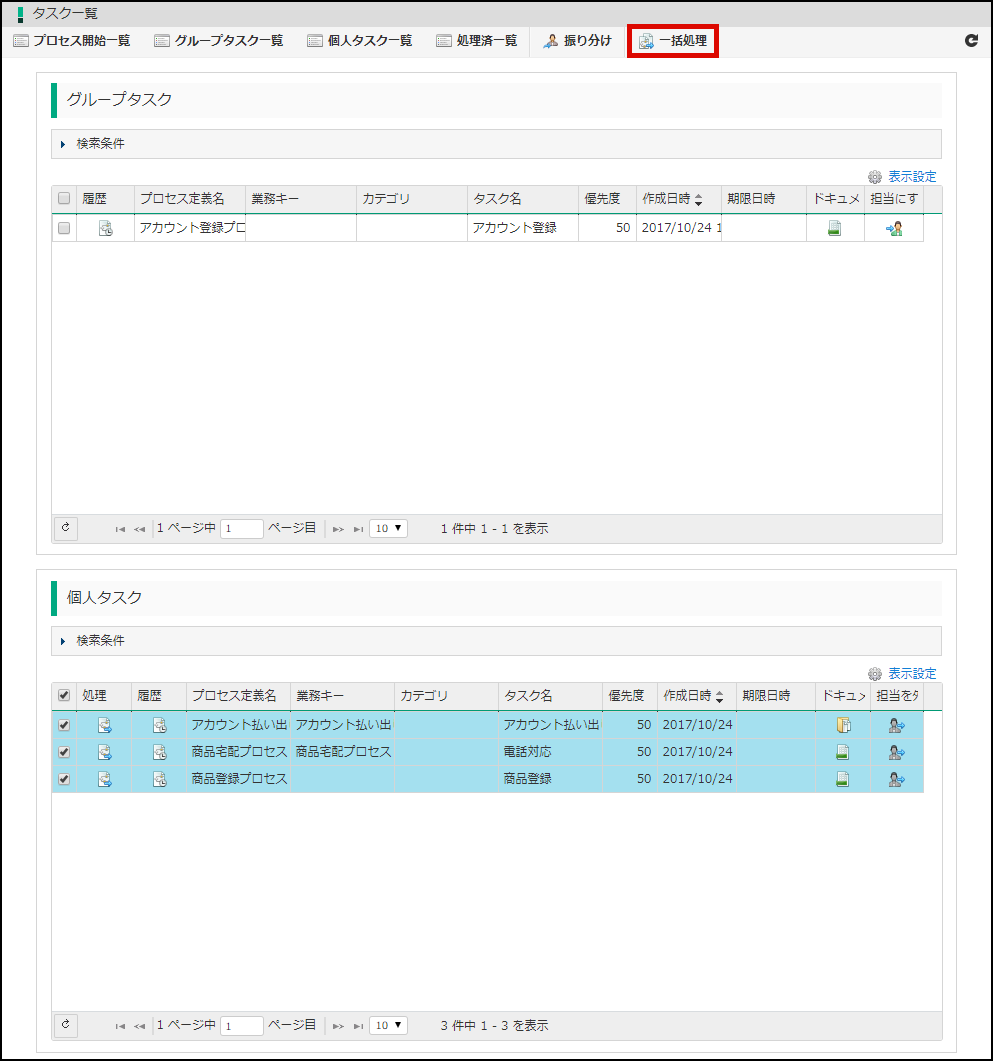Click release-assignment icon for 電話対応 task
The image size is (993, 1061).
896,752
